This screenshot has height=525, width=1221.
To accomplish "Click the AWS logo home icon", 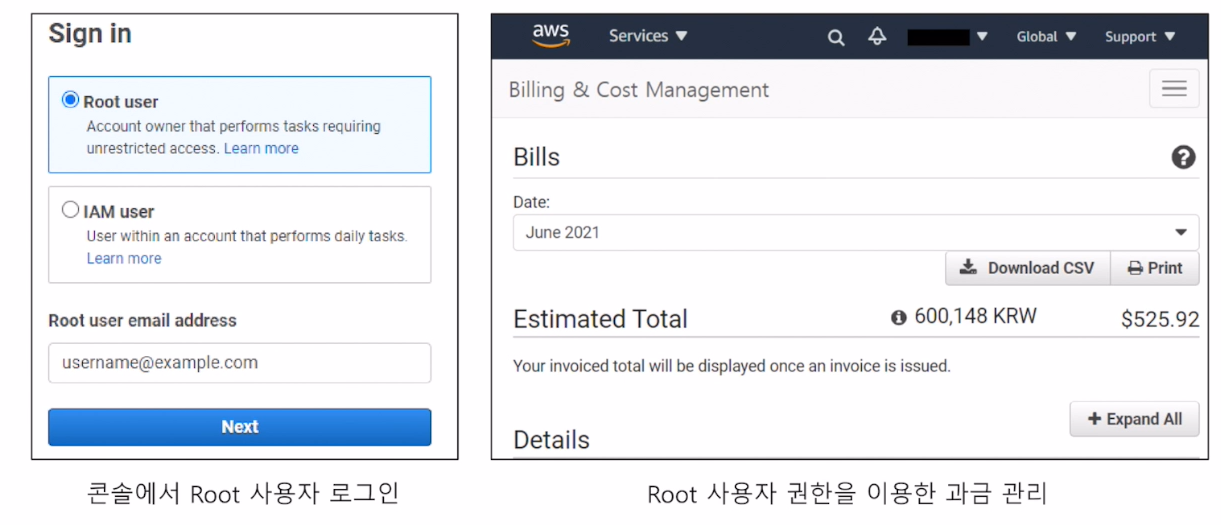I will click(550, 35).
